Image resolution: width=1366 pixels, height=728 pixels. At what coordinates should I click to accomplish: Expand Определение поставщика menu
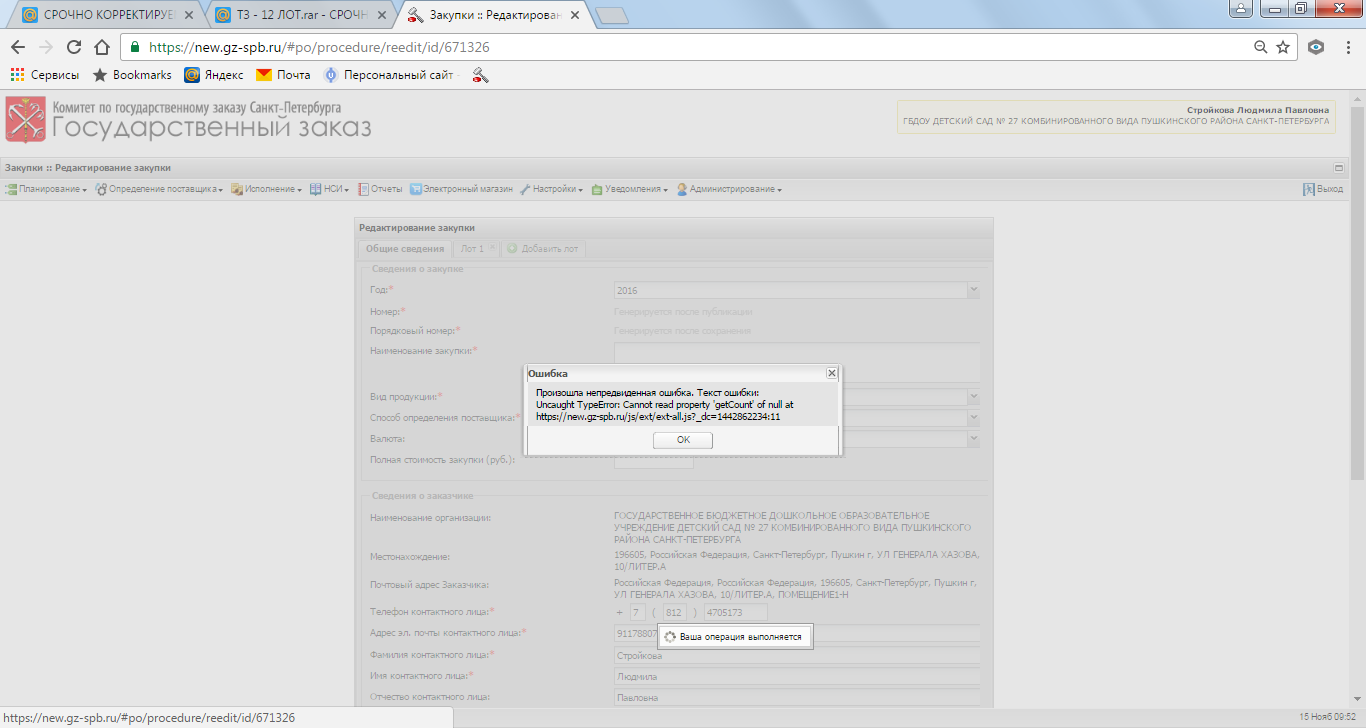[x=159, y=189]
